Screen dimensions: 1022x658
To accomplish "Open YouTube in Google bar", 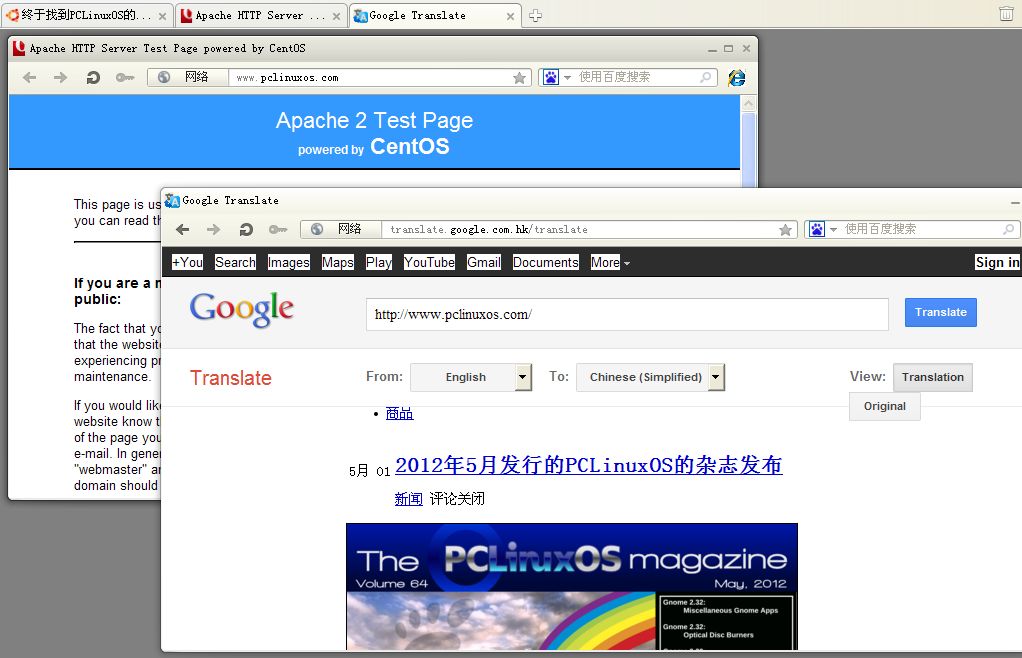I will (x=430, y=262).
